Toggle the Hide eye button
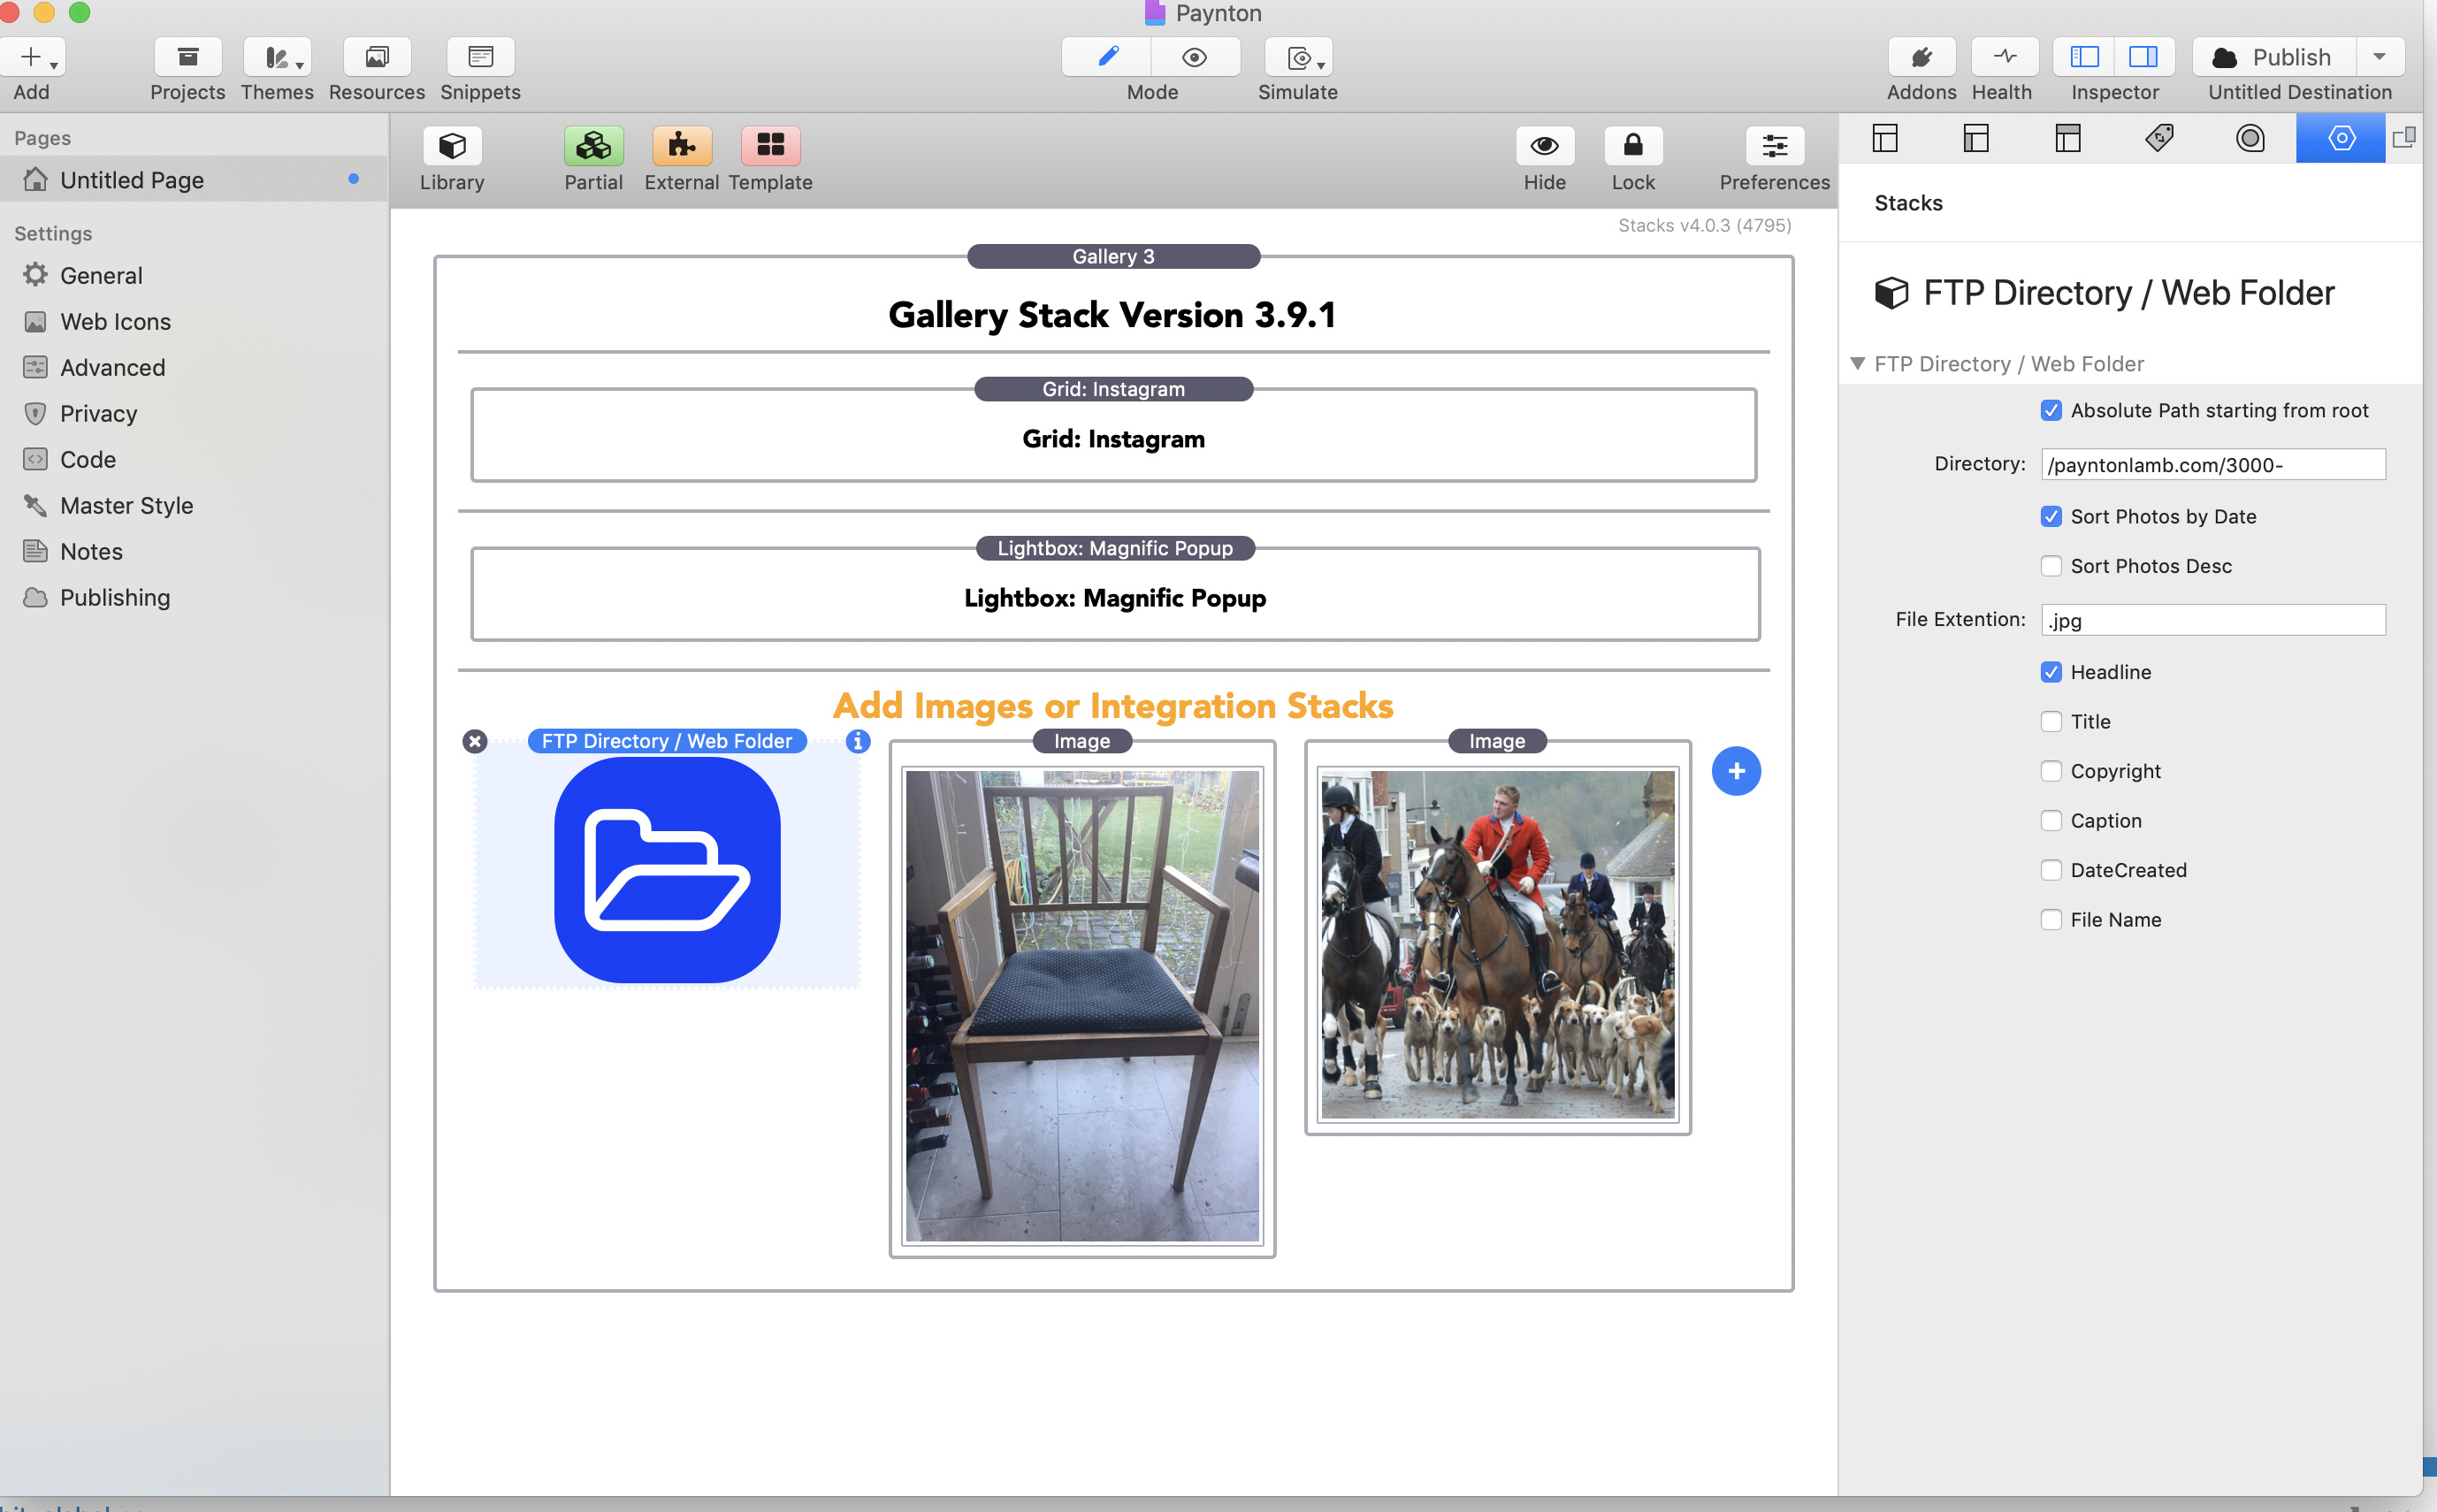 pyautogui.click(x=1544, y=146)
